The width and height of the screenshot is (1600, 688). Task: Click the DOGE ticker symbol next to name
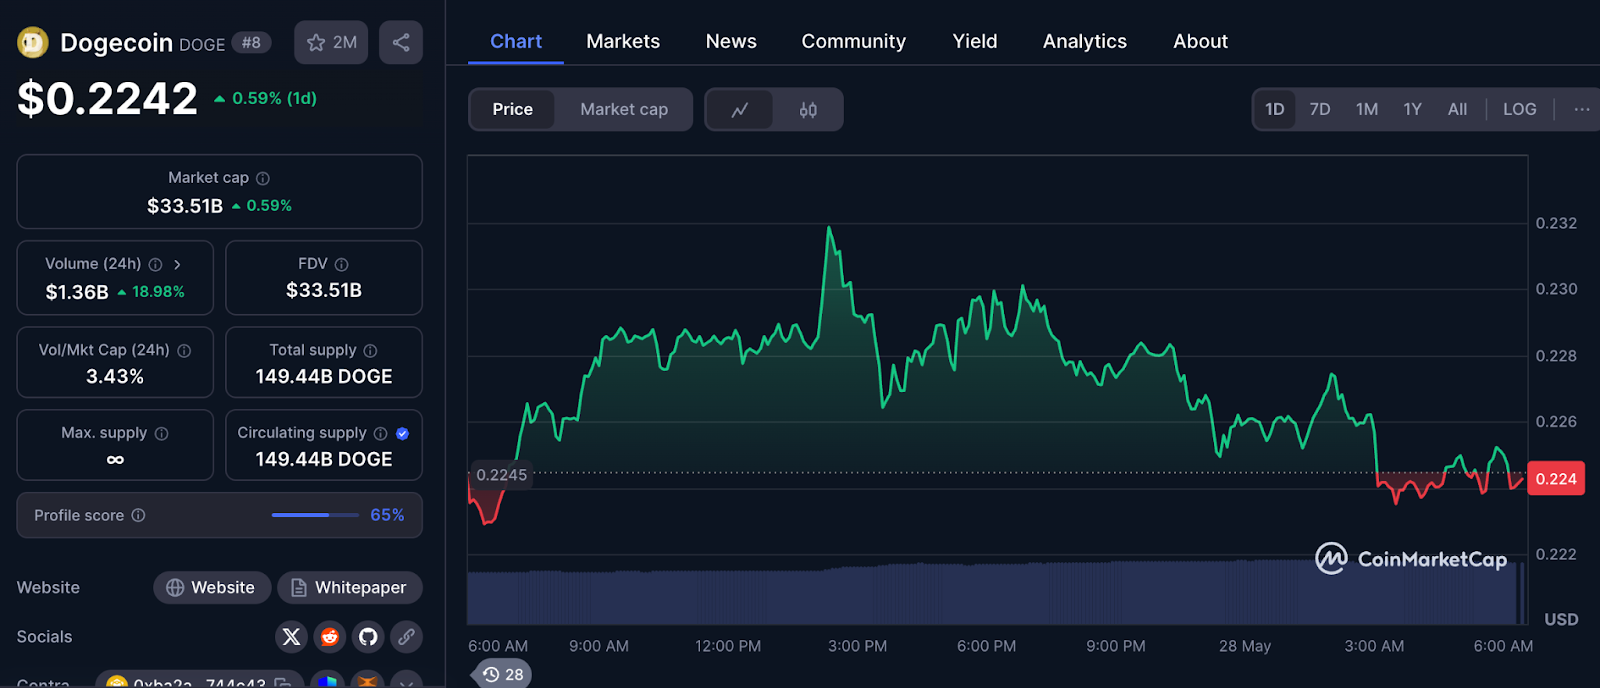(x=202, y=44)
